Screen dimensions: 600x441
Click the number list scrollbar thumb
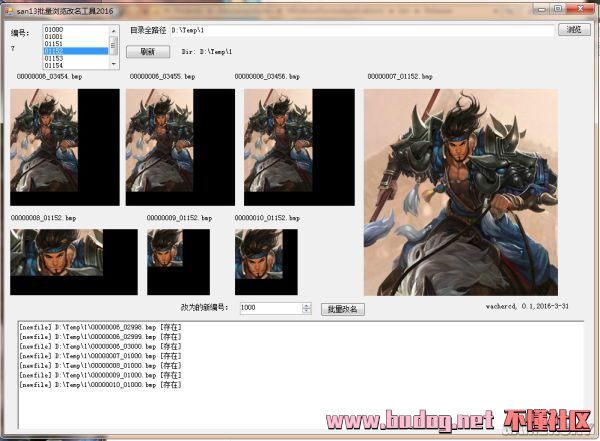coord(114,45)
